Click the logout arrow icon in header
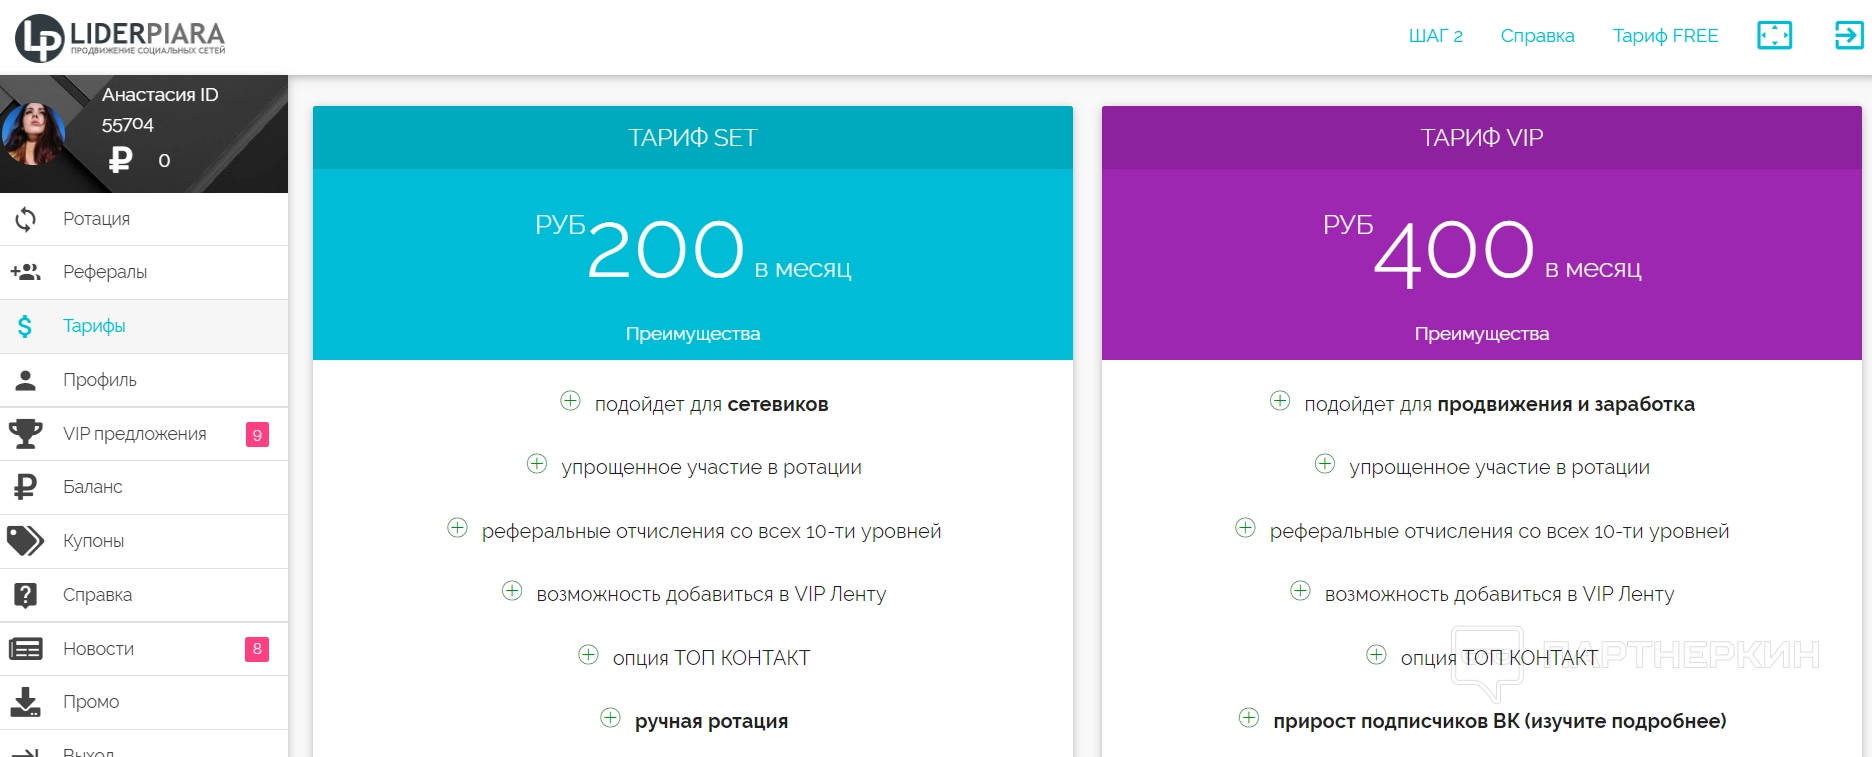This screenshot has height=757, width=1872. coord(1848,35)
